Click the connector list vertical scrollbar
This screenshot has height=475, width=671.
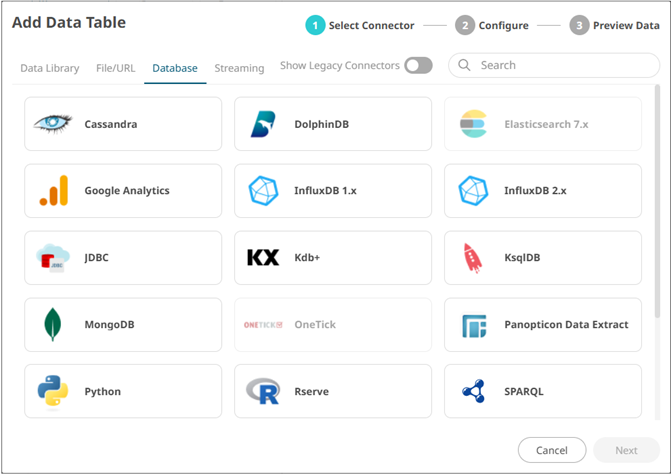pyautogui.click(x=657, y=200)
